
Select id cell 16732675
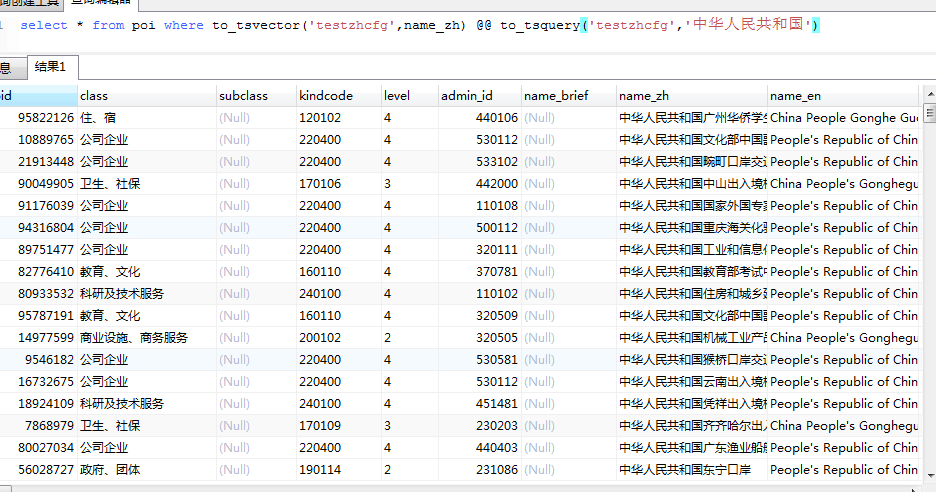38,382
